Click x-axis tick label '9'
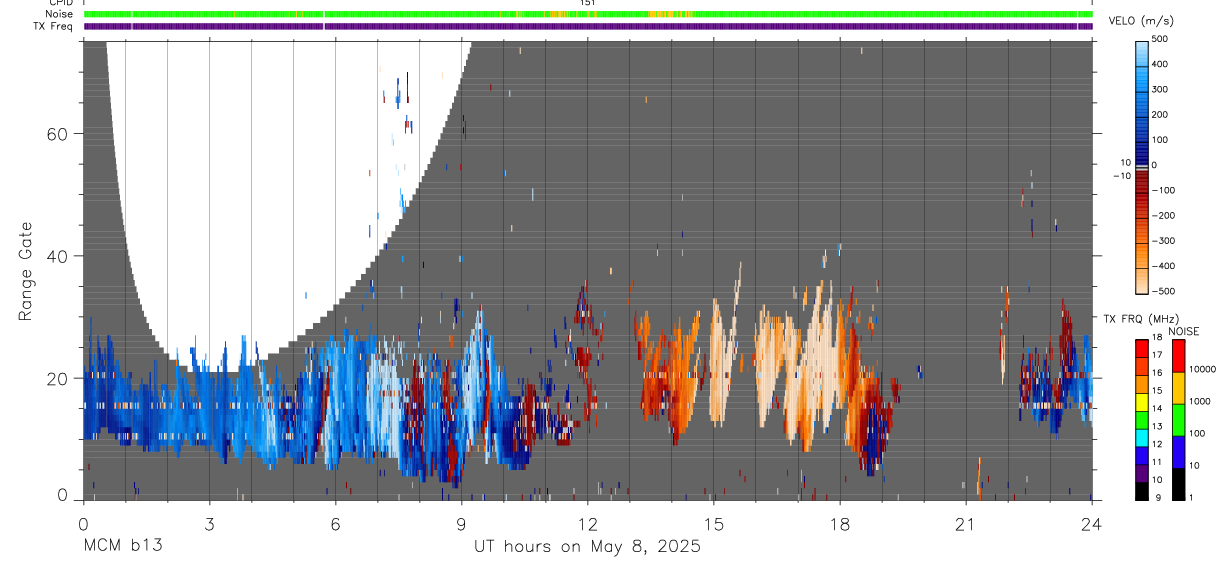 click(x=461, y=524)
